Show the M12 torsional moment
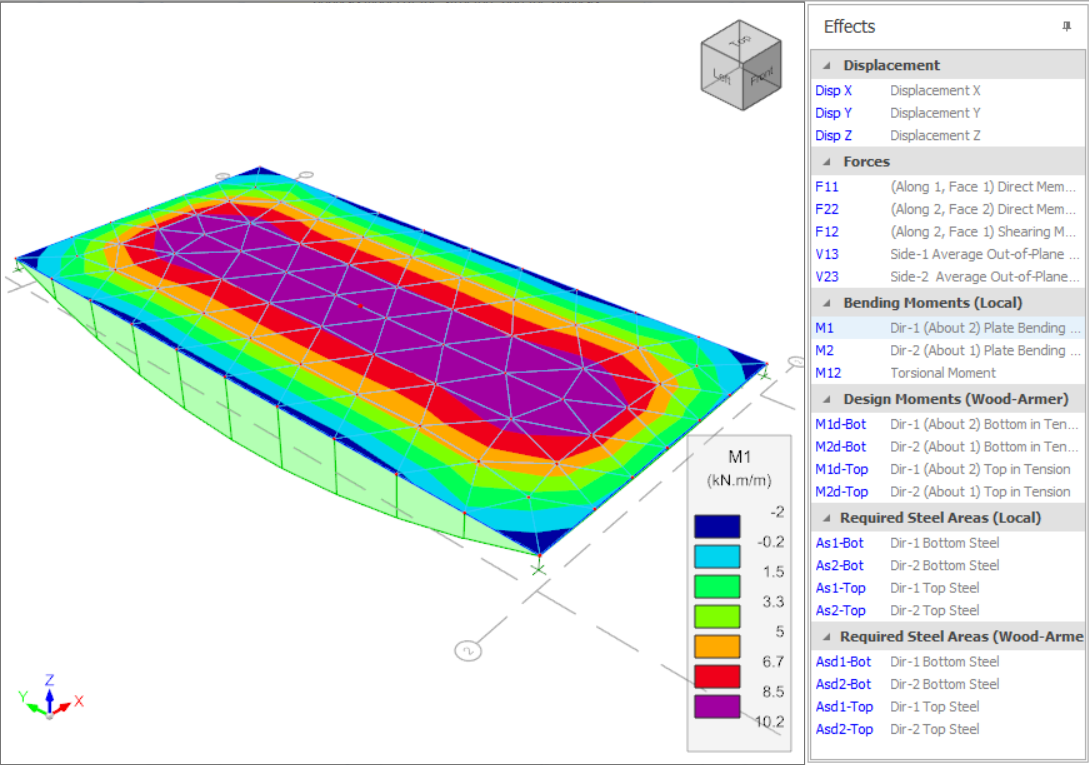 pyautogui.click(x=827, y=373)
